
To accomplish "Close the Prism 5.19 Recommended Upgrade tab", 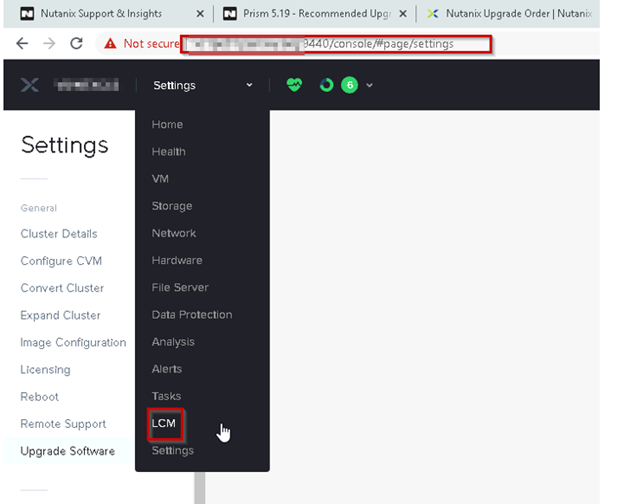I will (x=403, y=14).
